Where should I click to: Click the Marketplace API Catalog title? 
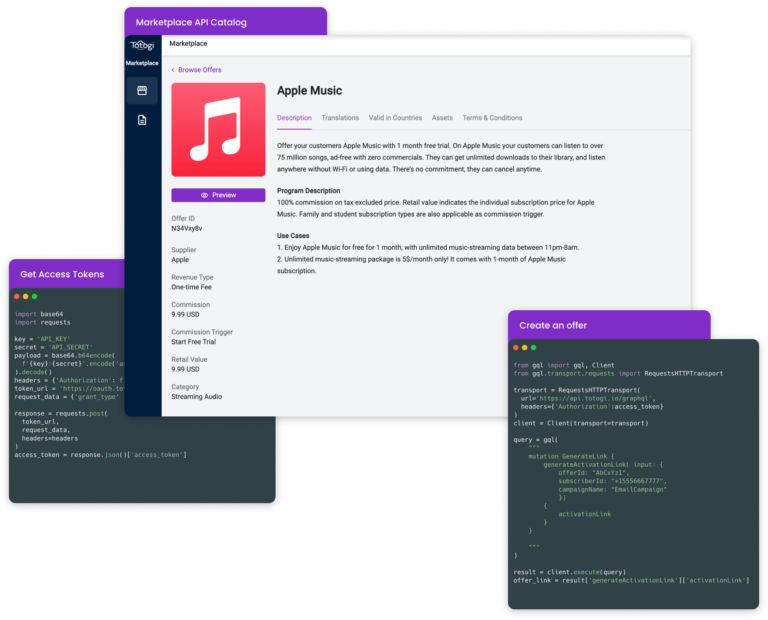tap(191, 23)
